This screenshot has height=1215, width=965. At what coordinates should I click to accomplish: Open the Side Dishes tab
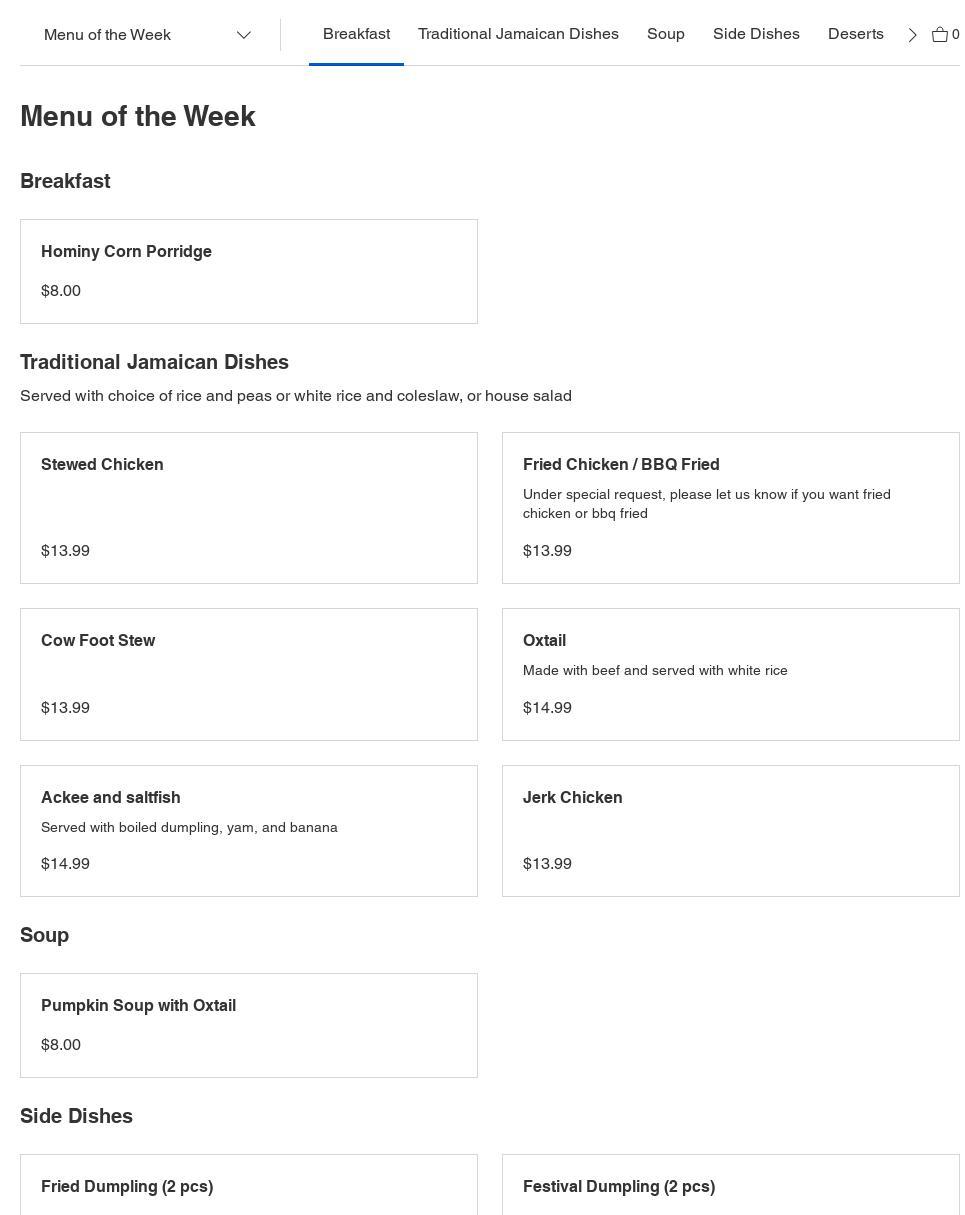(756, 34)
